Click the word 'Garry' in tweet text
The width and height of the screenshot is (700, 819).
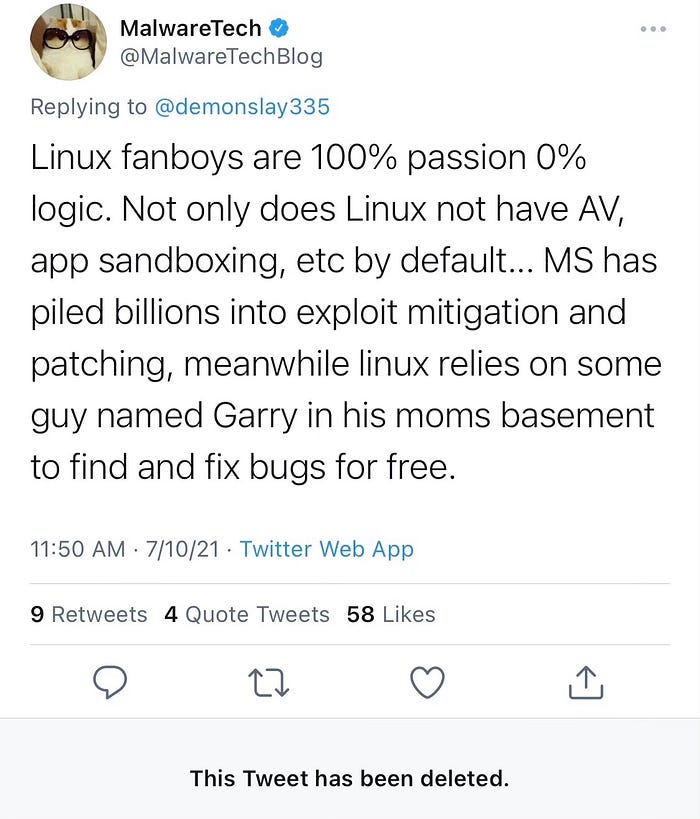pyautogui.click(x=255, y=416)
